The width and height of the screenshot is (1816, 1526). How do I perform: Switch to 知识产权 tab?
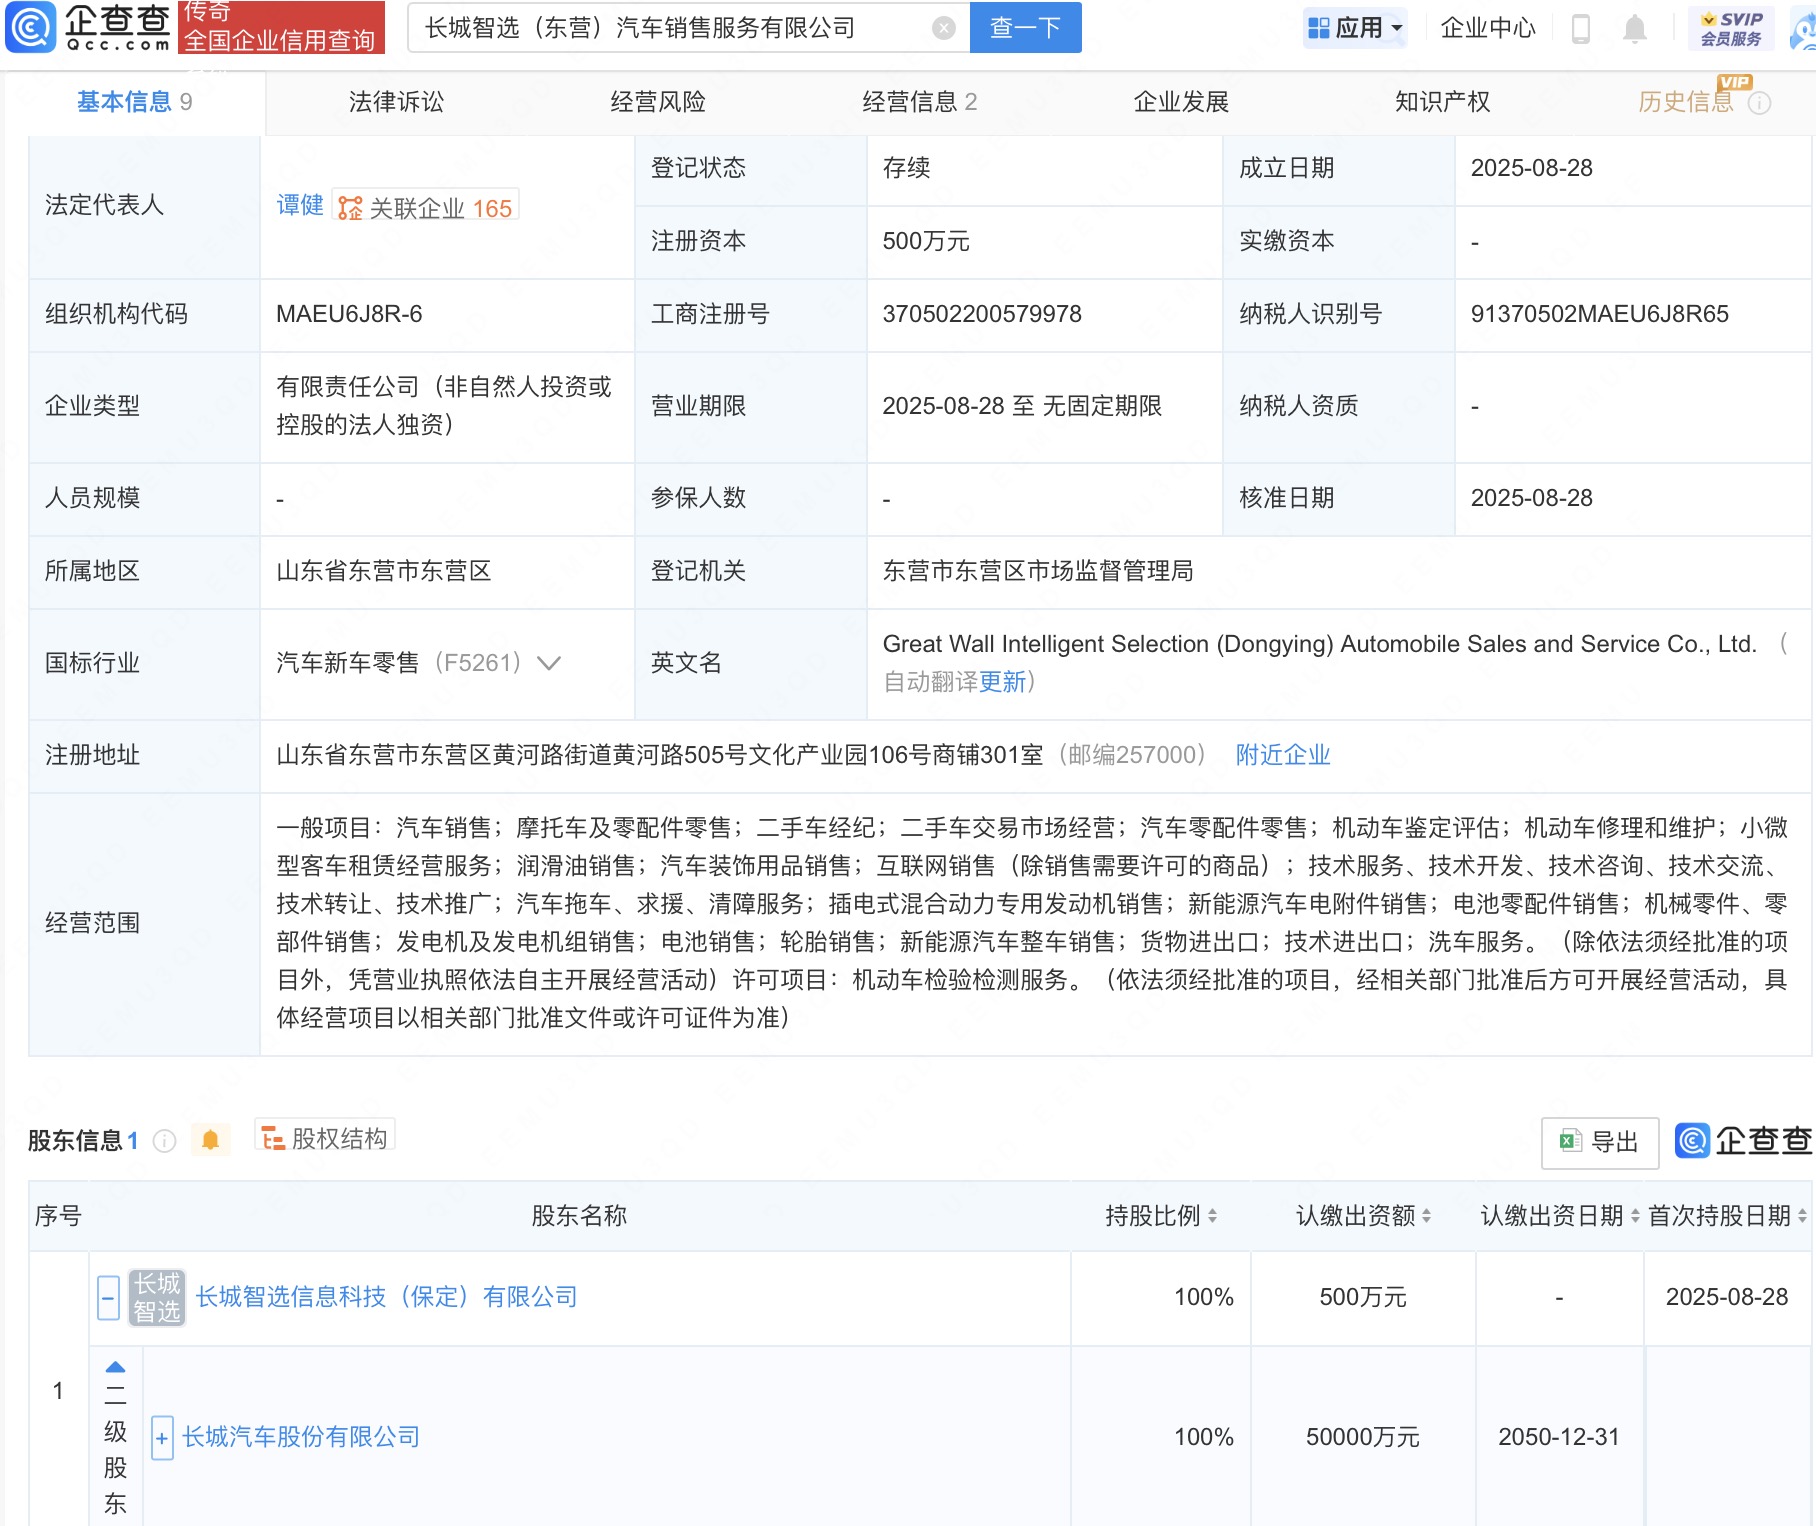(x=1442, y=102)
